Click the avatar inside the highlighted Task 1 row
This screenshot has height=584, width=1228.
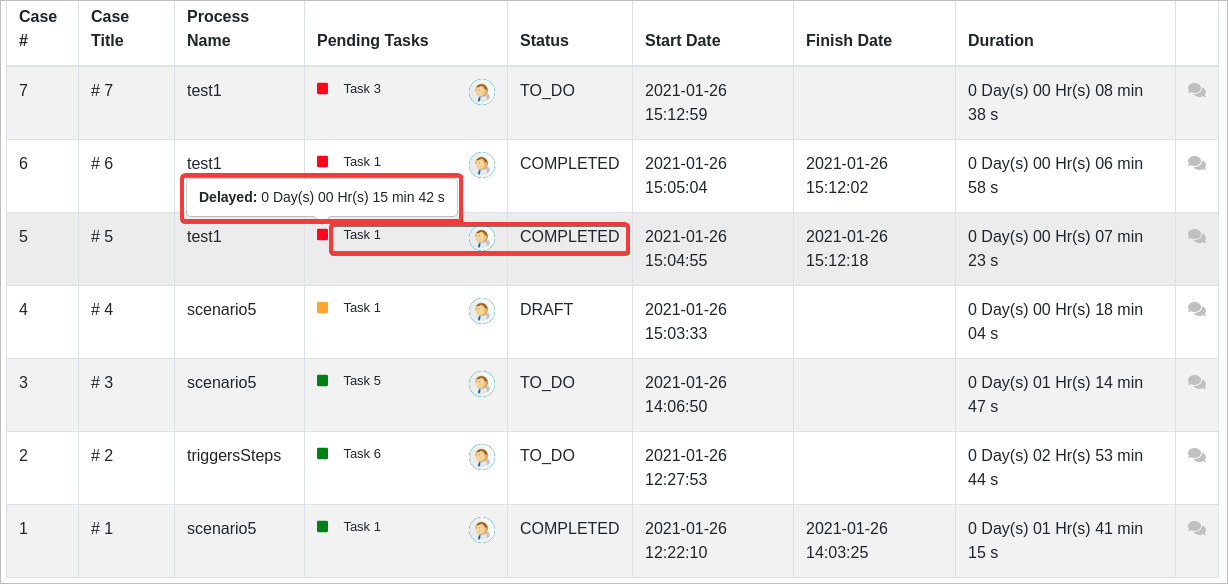[482, 238]
